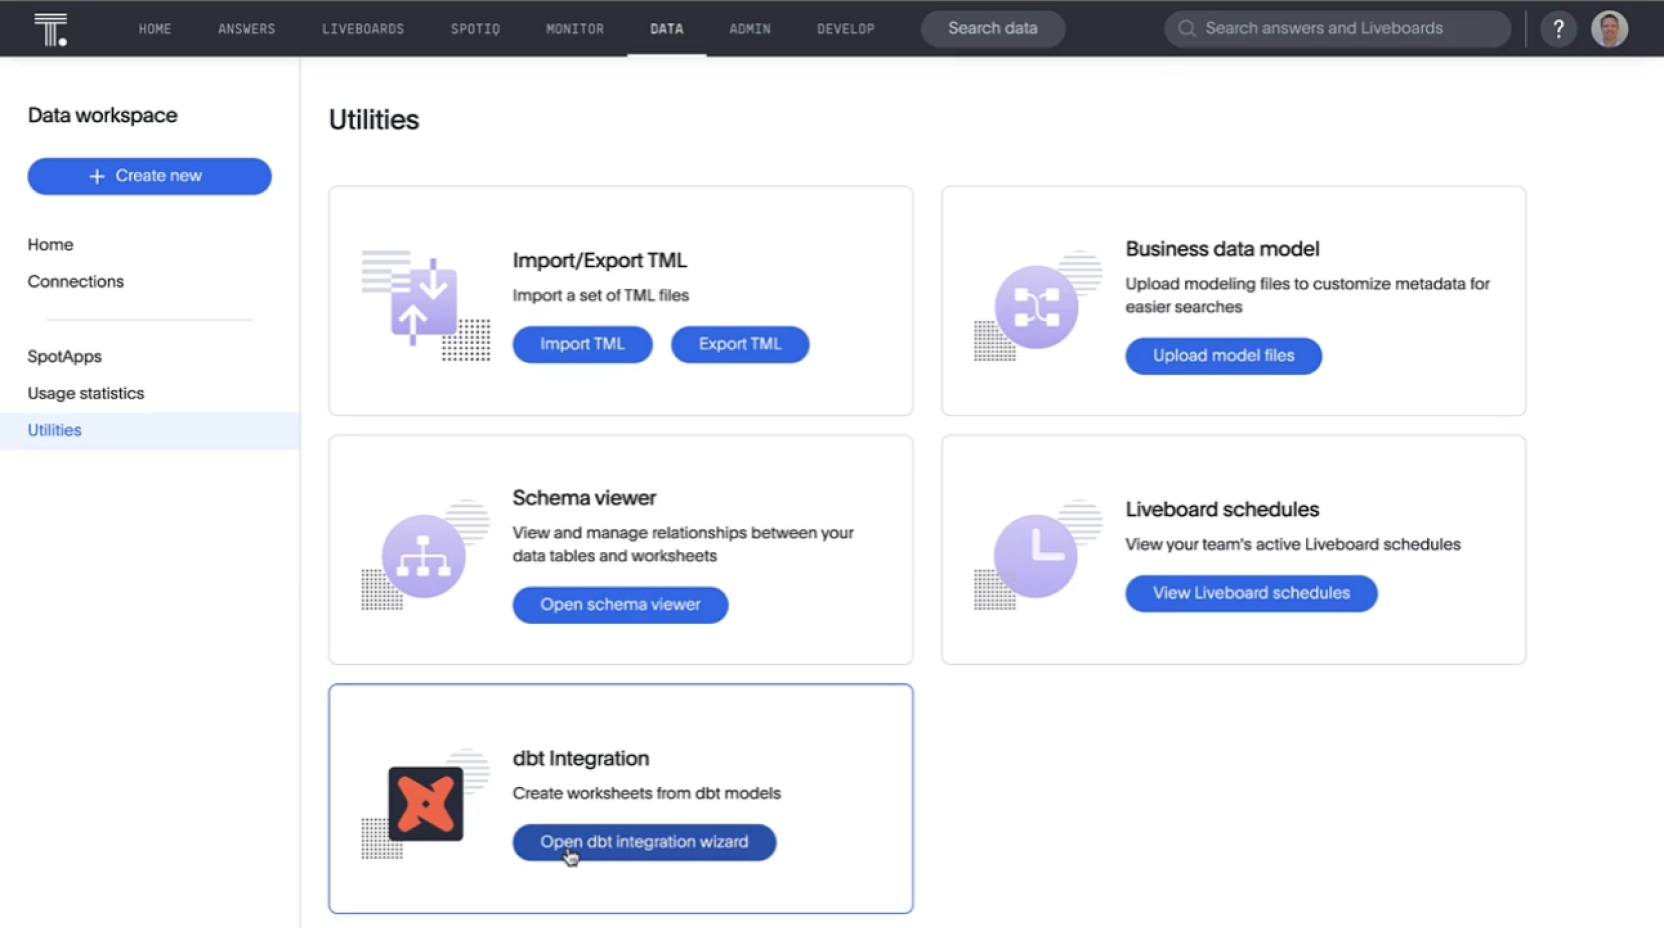This screenshot has width=1664, height=928.
Task: Click the 'Import a set of TML files' text
Action: coord(601,295)
